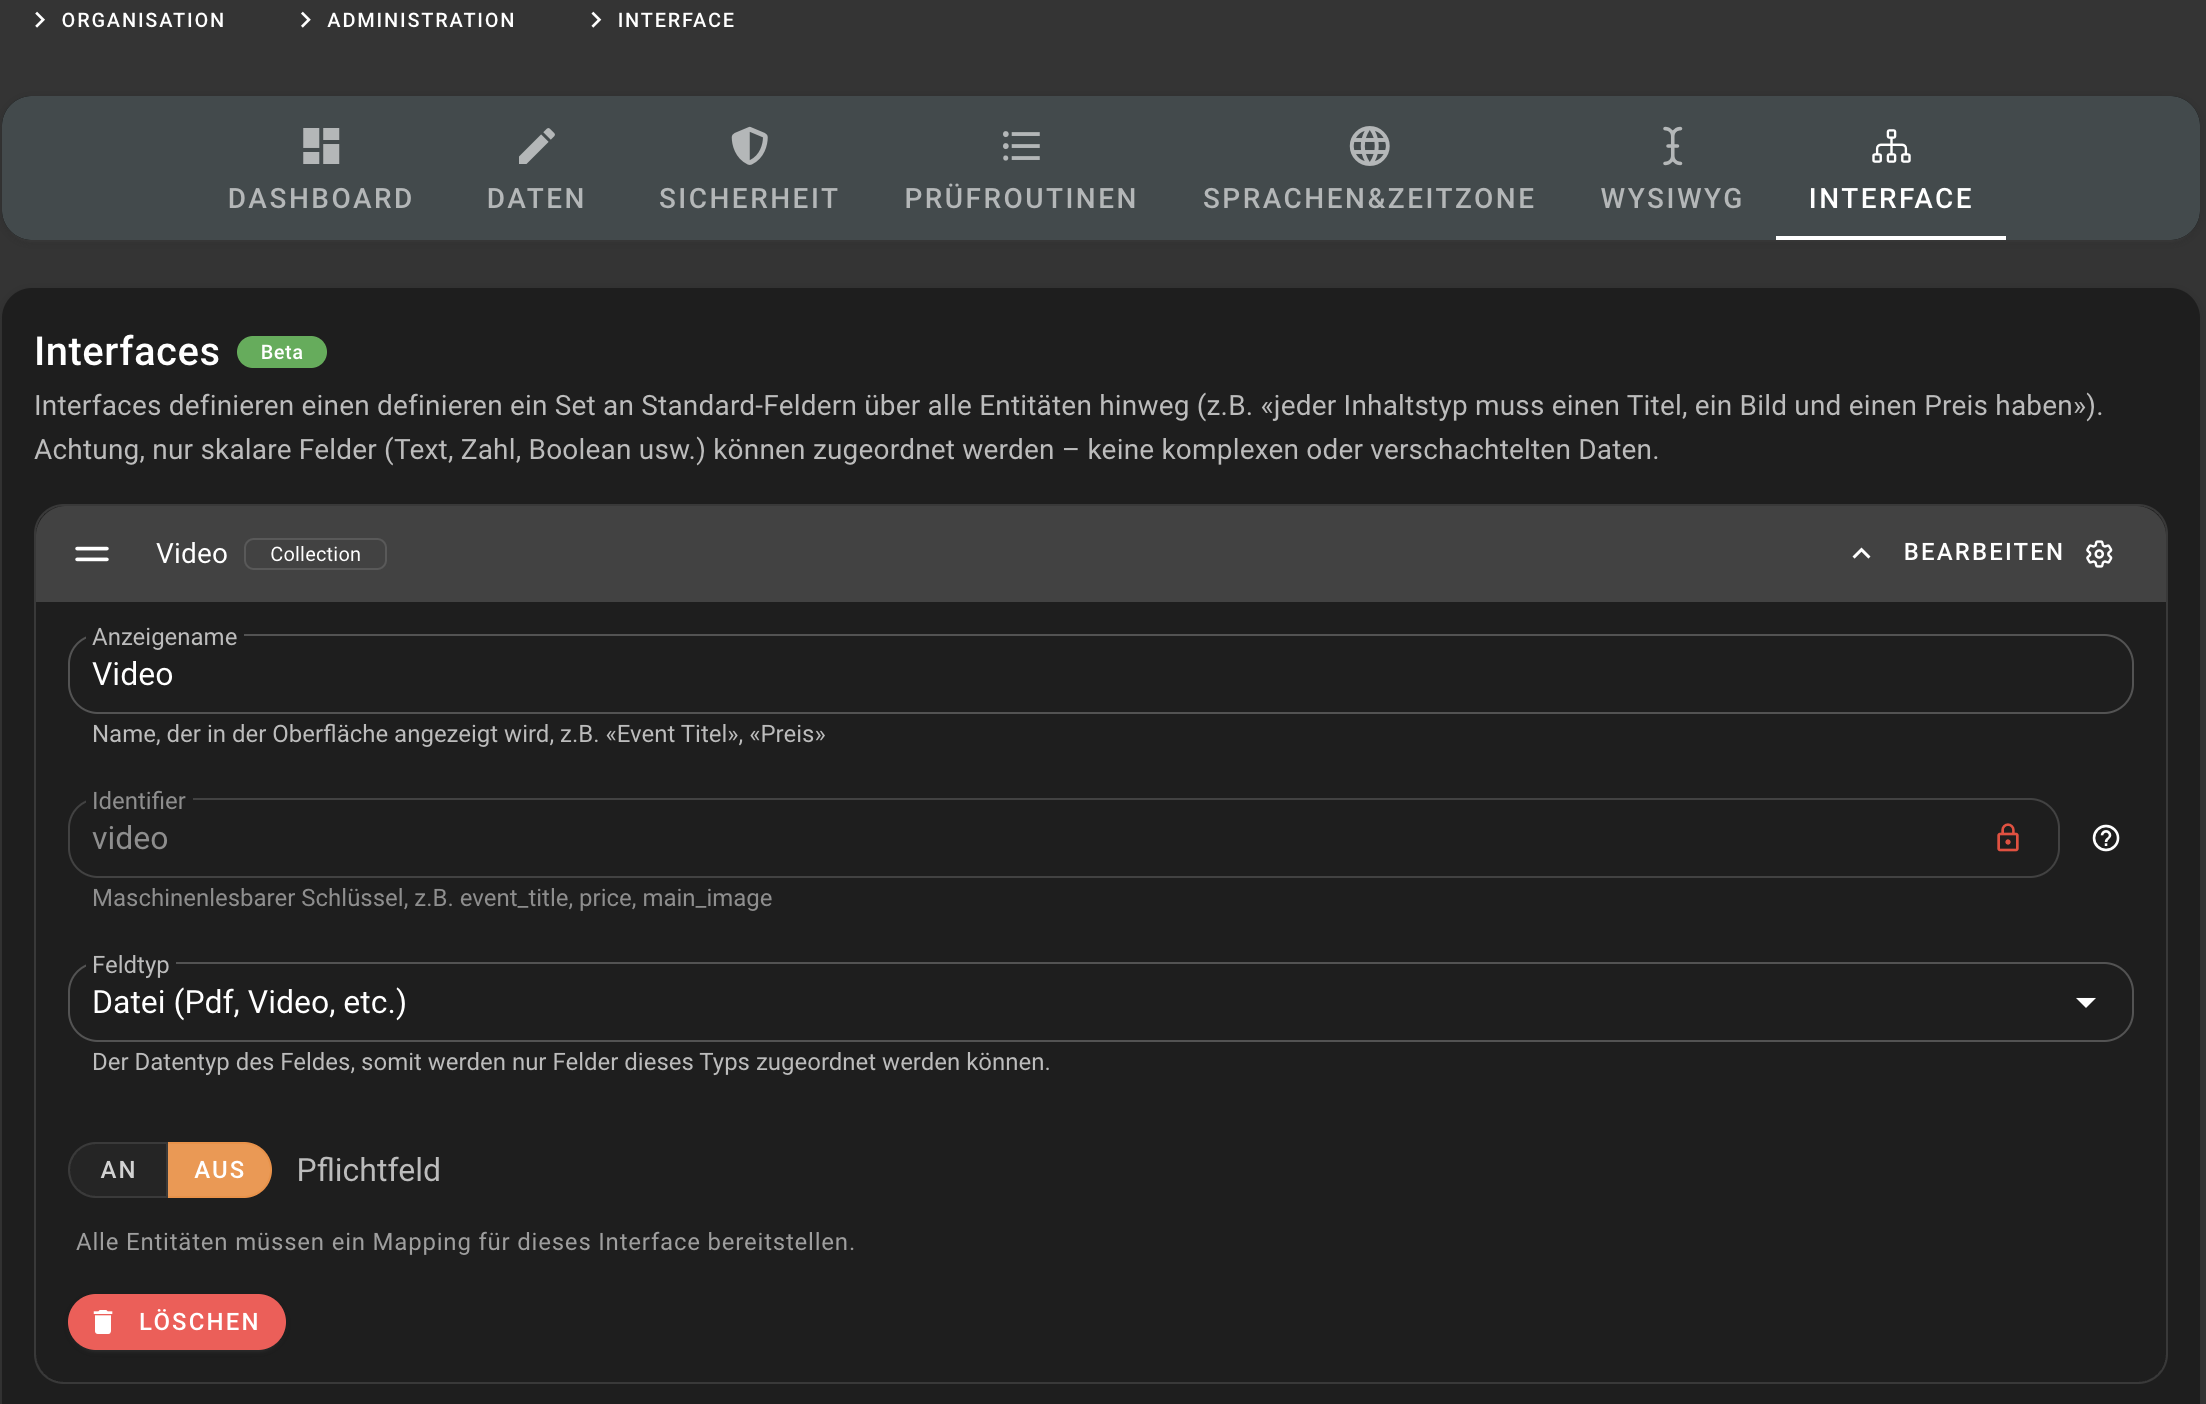Click the Bearbeiten button
Viewport: 2206px width, 1404px height.
pos(1983,553)
